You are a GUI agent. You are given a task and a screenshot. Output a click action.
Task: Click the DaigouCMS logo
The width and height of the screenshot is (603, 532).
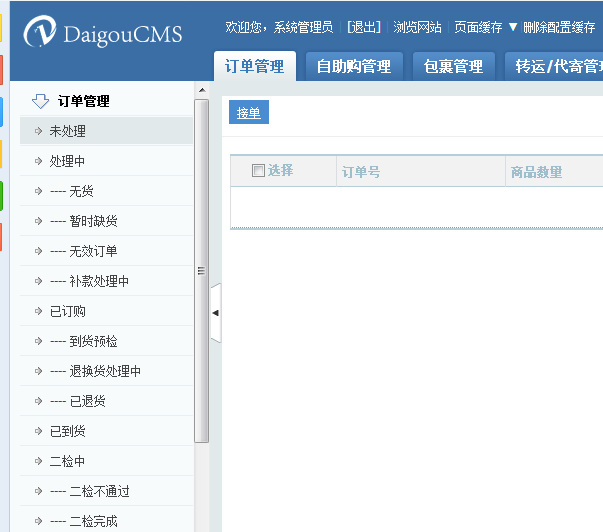[x=102, y=32]
